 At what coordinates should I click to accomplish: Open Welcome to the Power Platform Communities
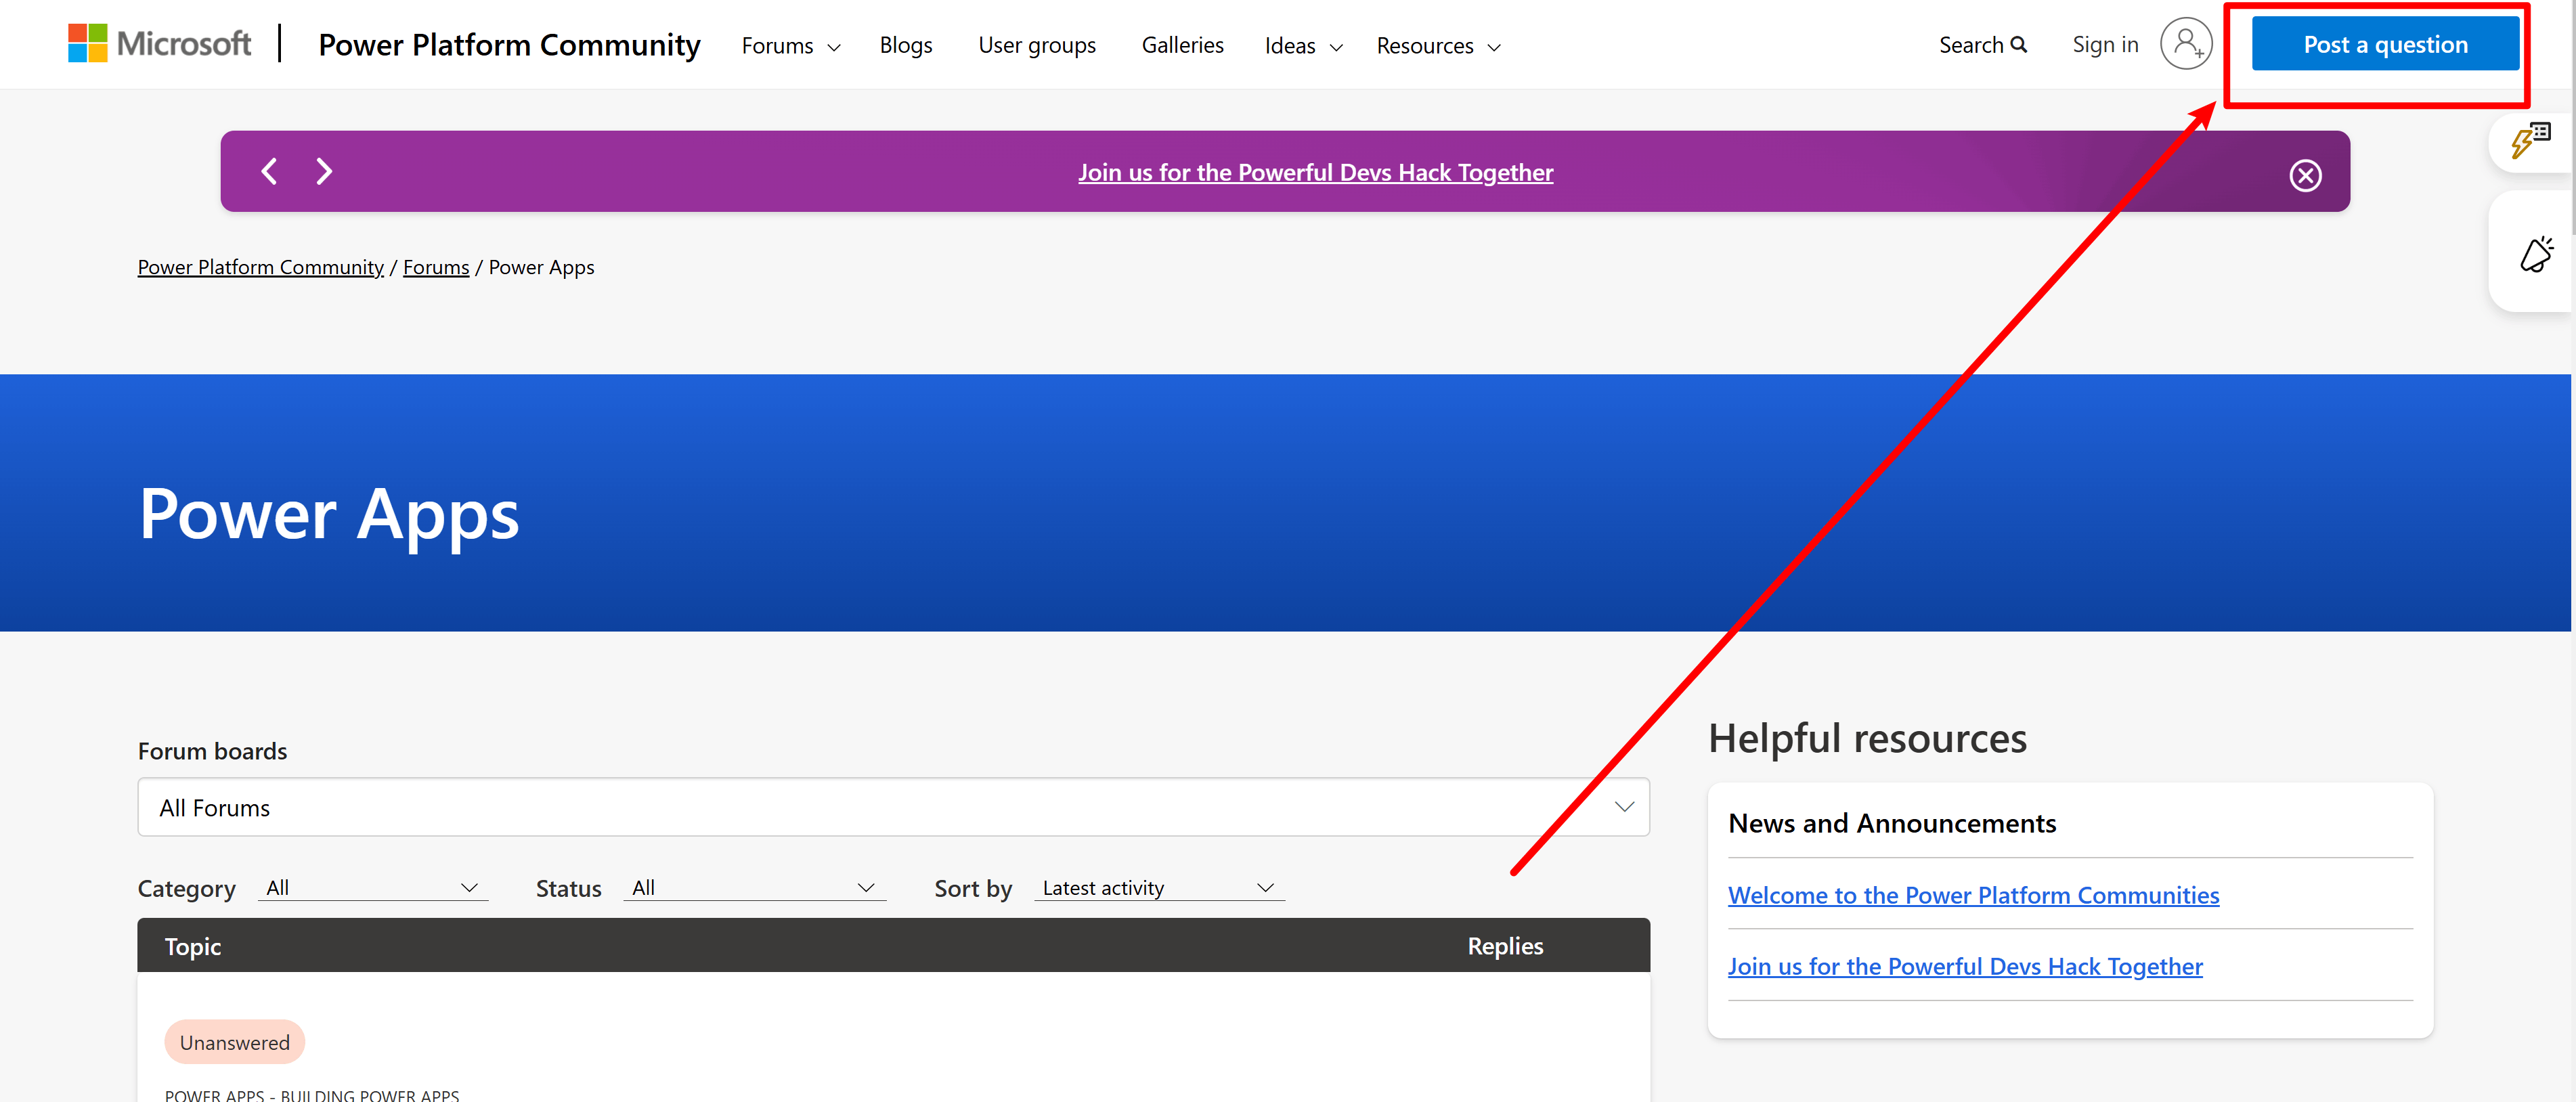[1972, 895]
